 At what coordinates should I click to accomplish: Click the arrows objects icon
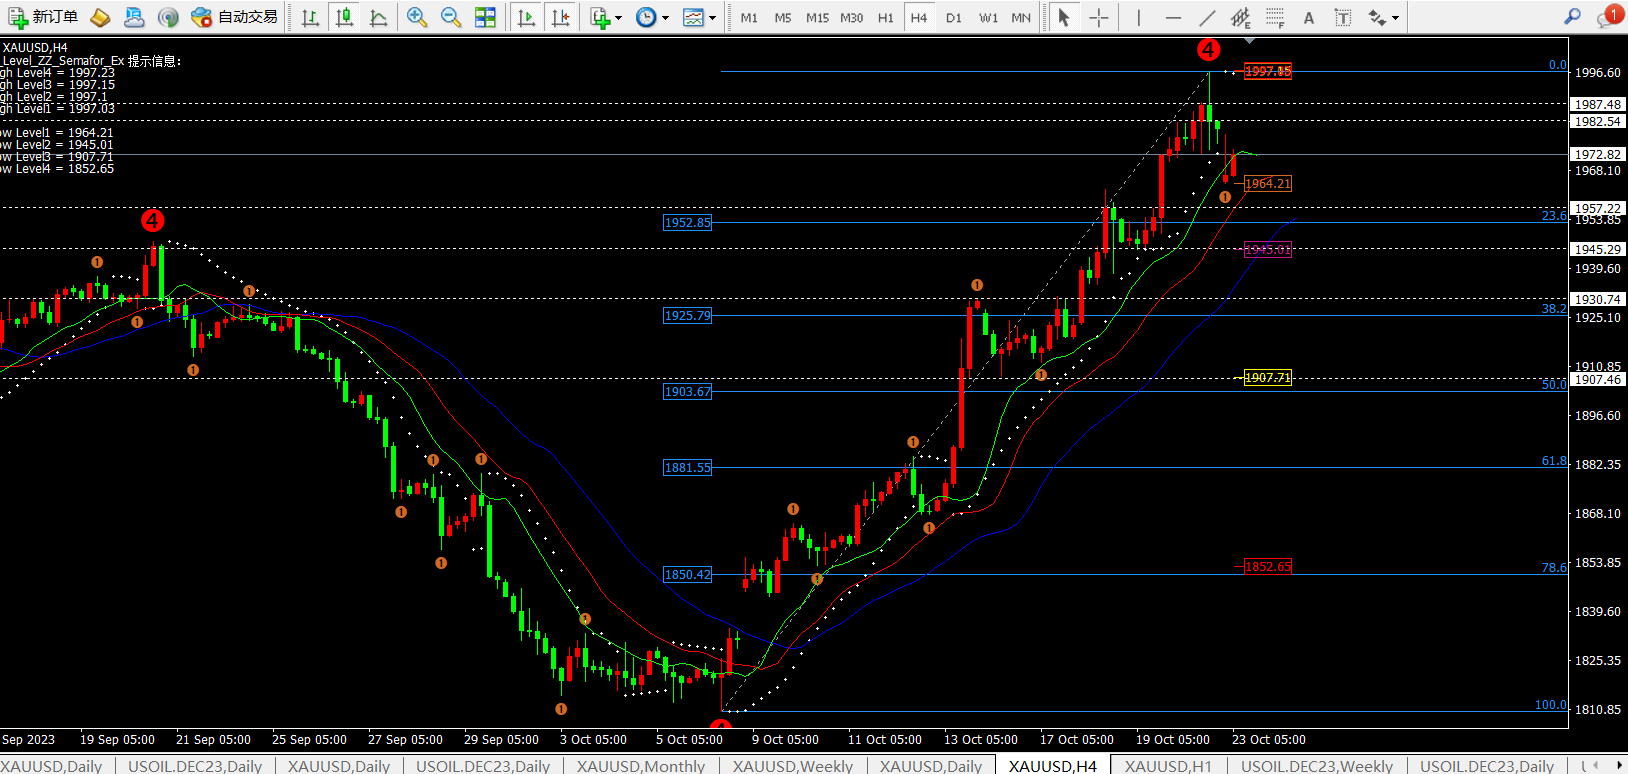1377,17
